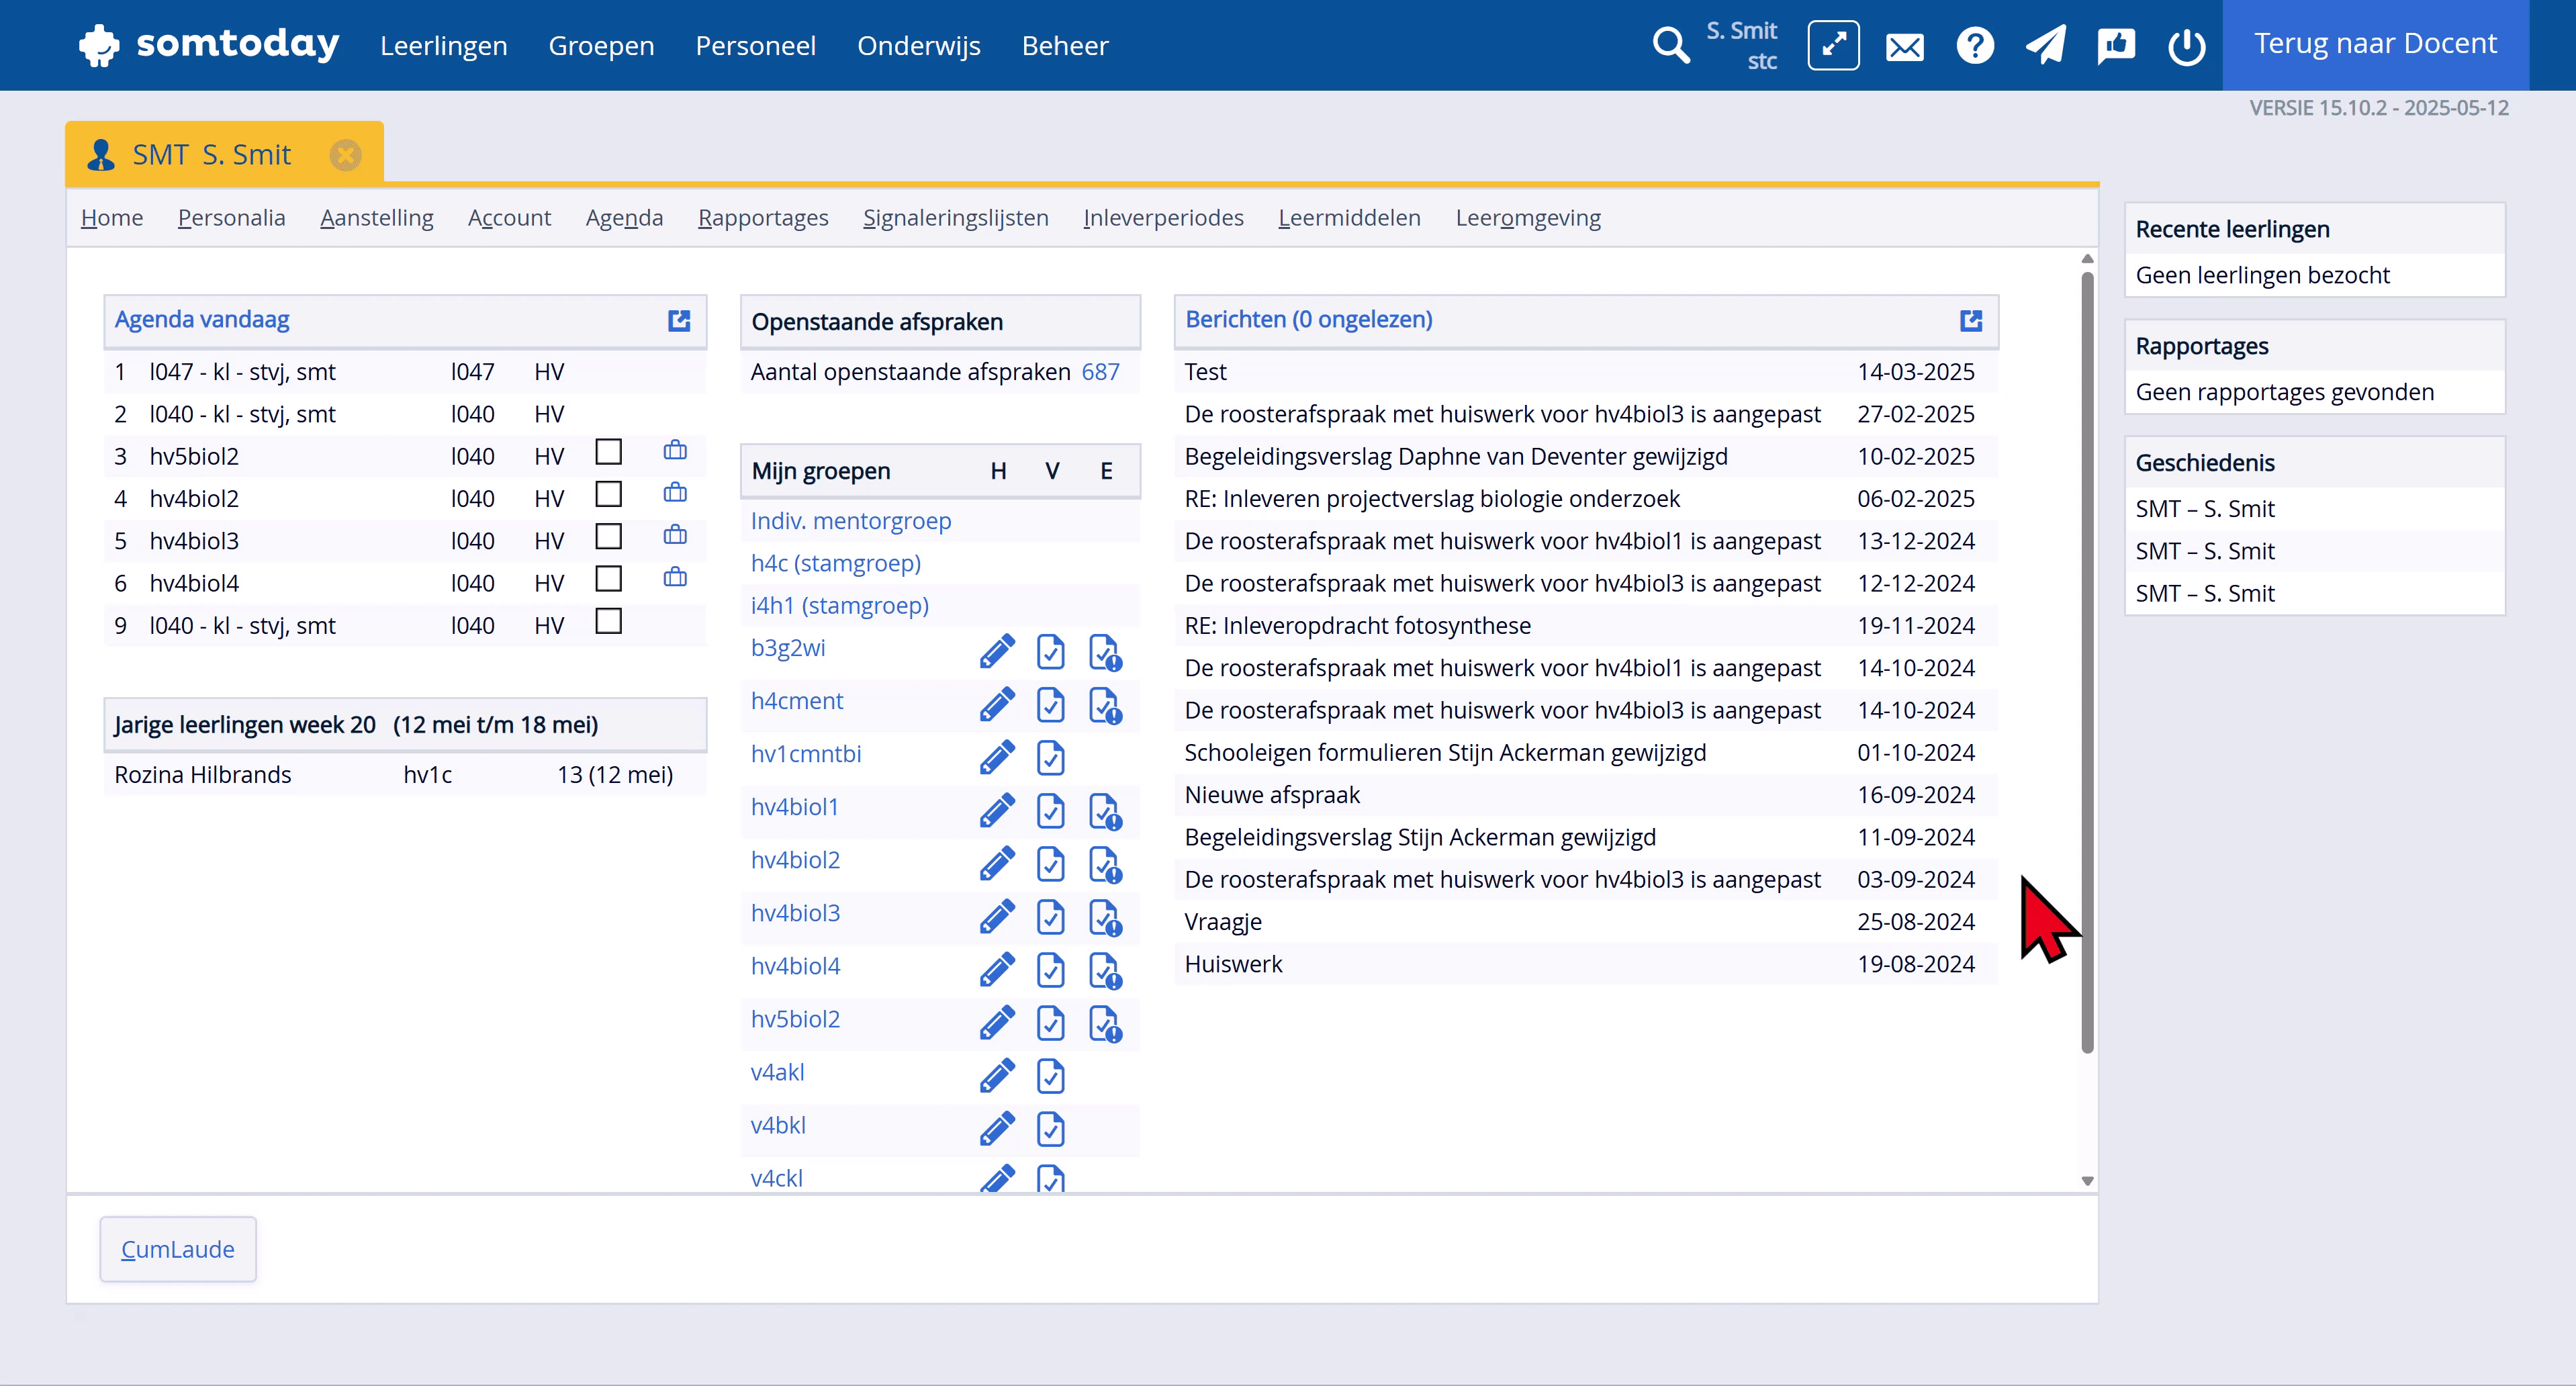Switch to the Signaleringslijsten tab
Screen dimensions: 2576x1386
955,218
